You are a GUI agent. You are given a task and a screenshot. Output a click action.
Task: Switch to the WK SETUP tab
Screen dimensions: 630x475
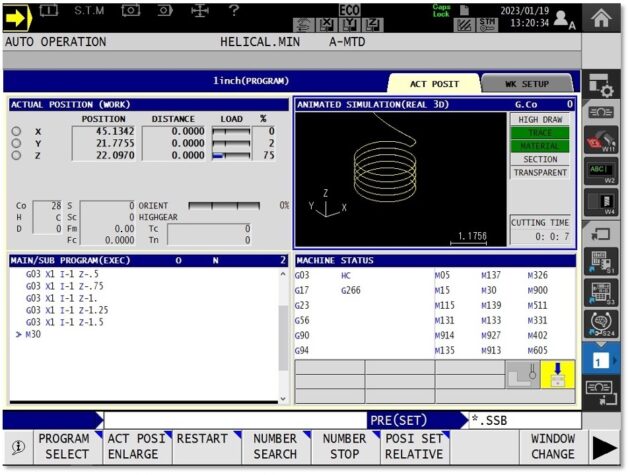(x=527, y=84)
